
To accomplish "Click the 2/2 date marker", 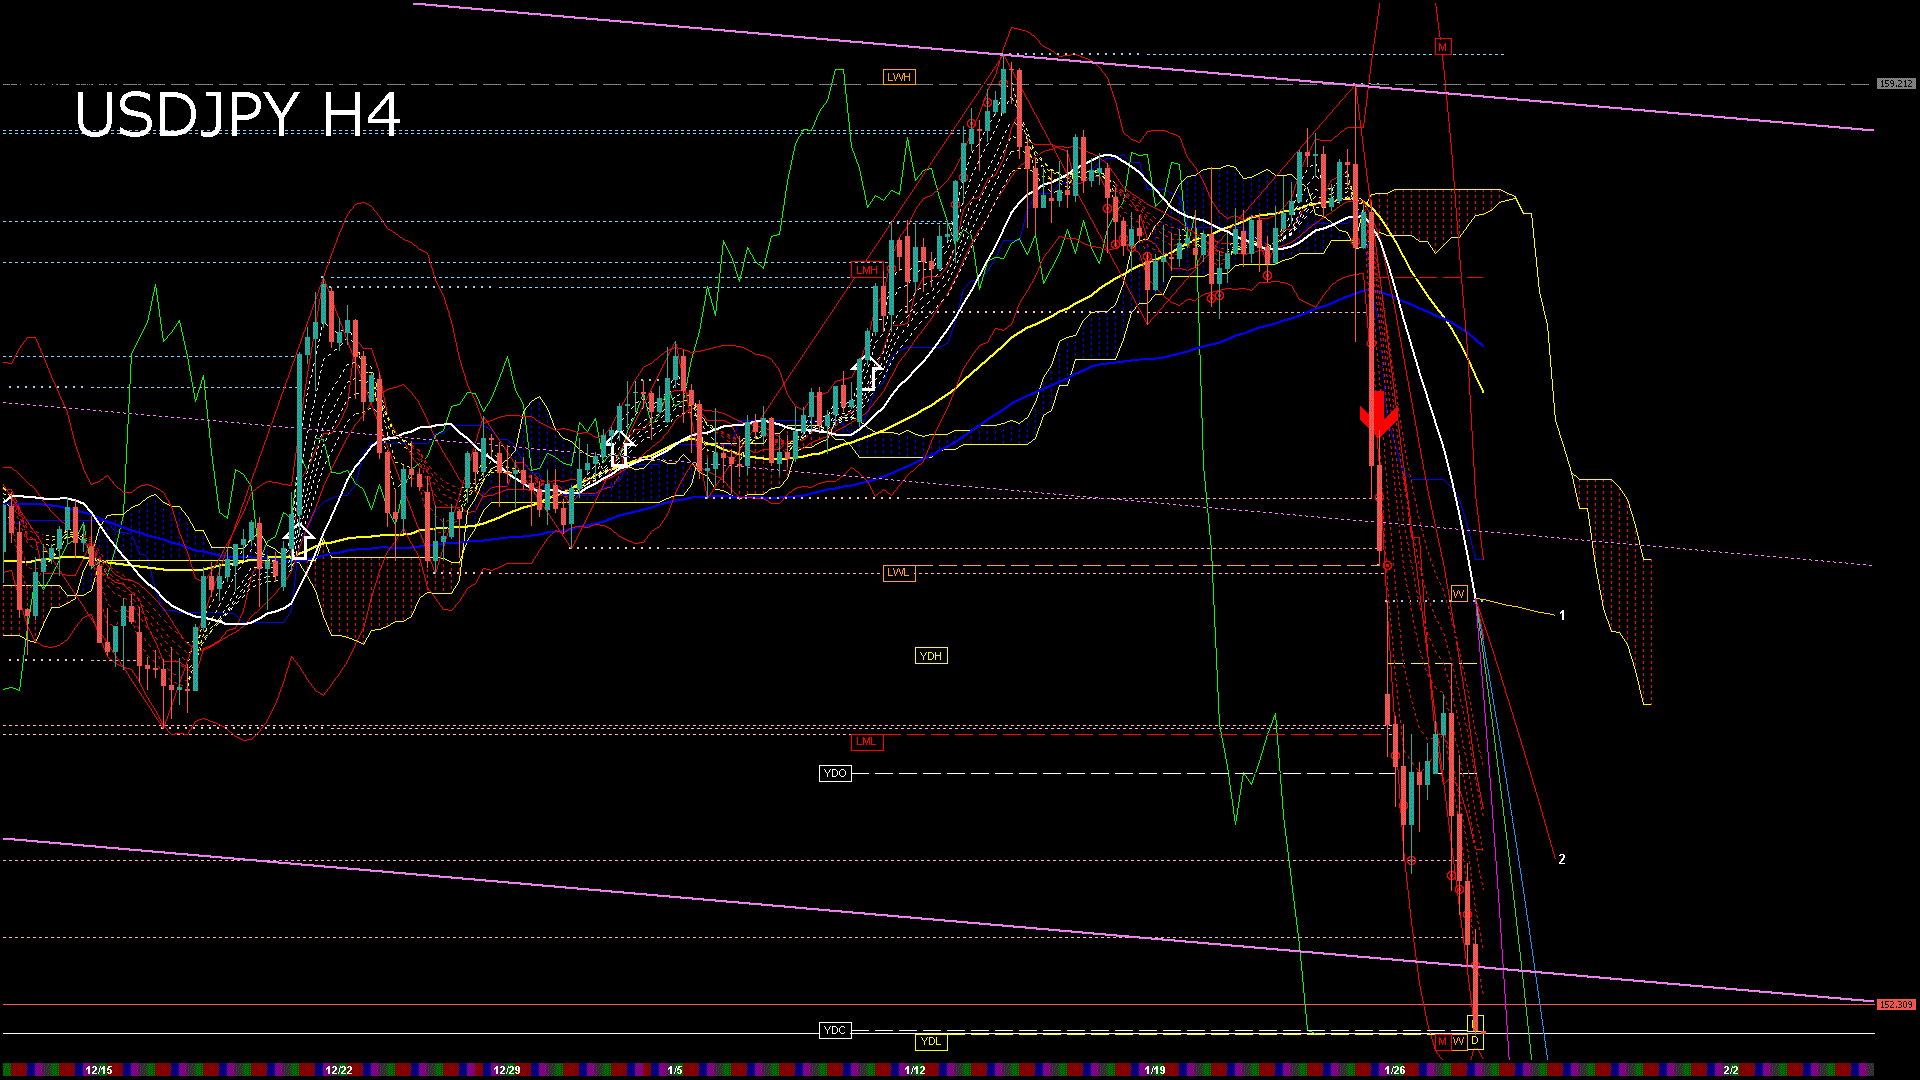I will pos(1731,1070).
